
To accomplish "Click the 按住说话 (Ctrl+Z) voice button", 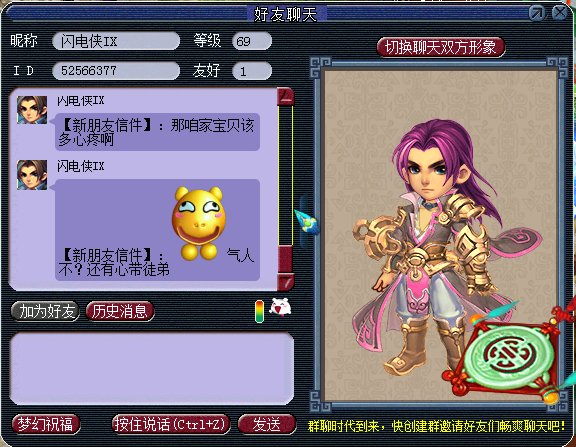I will 171,425.
